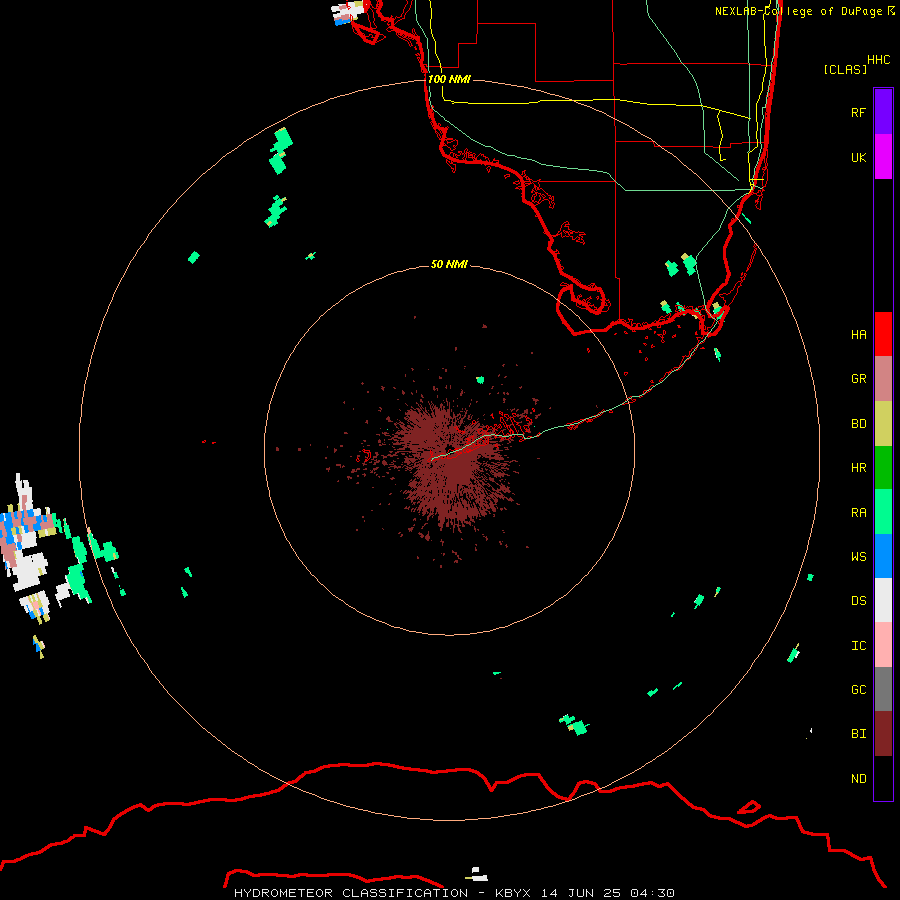Click the ND legend label
This screenshot has height=900, width=900.
pos(858,778)
